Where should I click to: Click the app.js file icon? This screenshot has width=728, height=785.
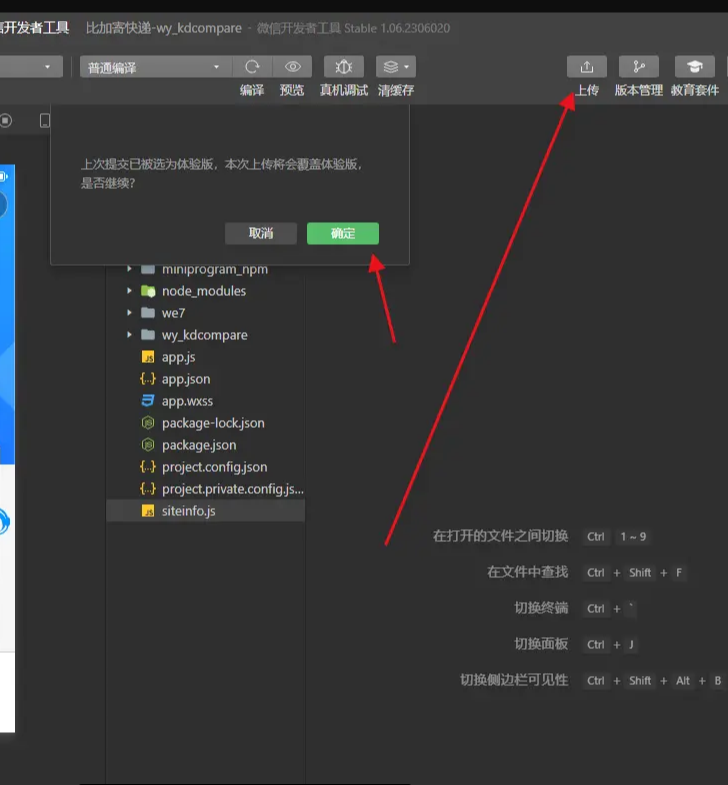click(148, 357)
